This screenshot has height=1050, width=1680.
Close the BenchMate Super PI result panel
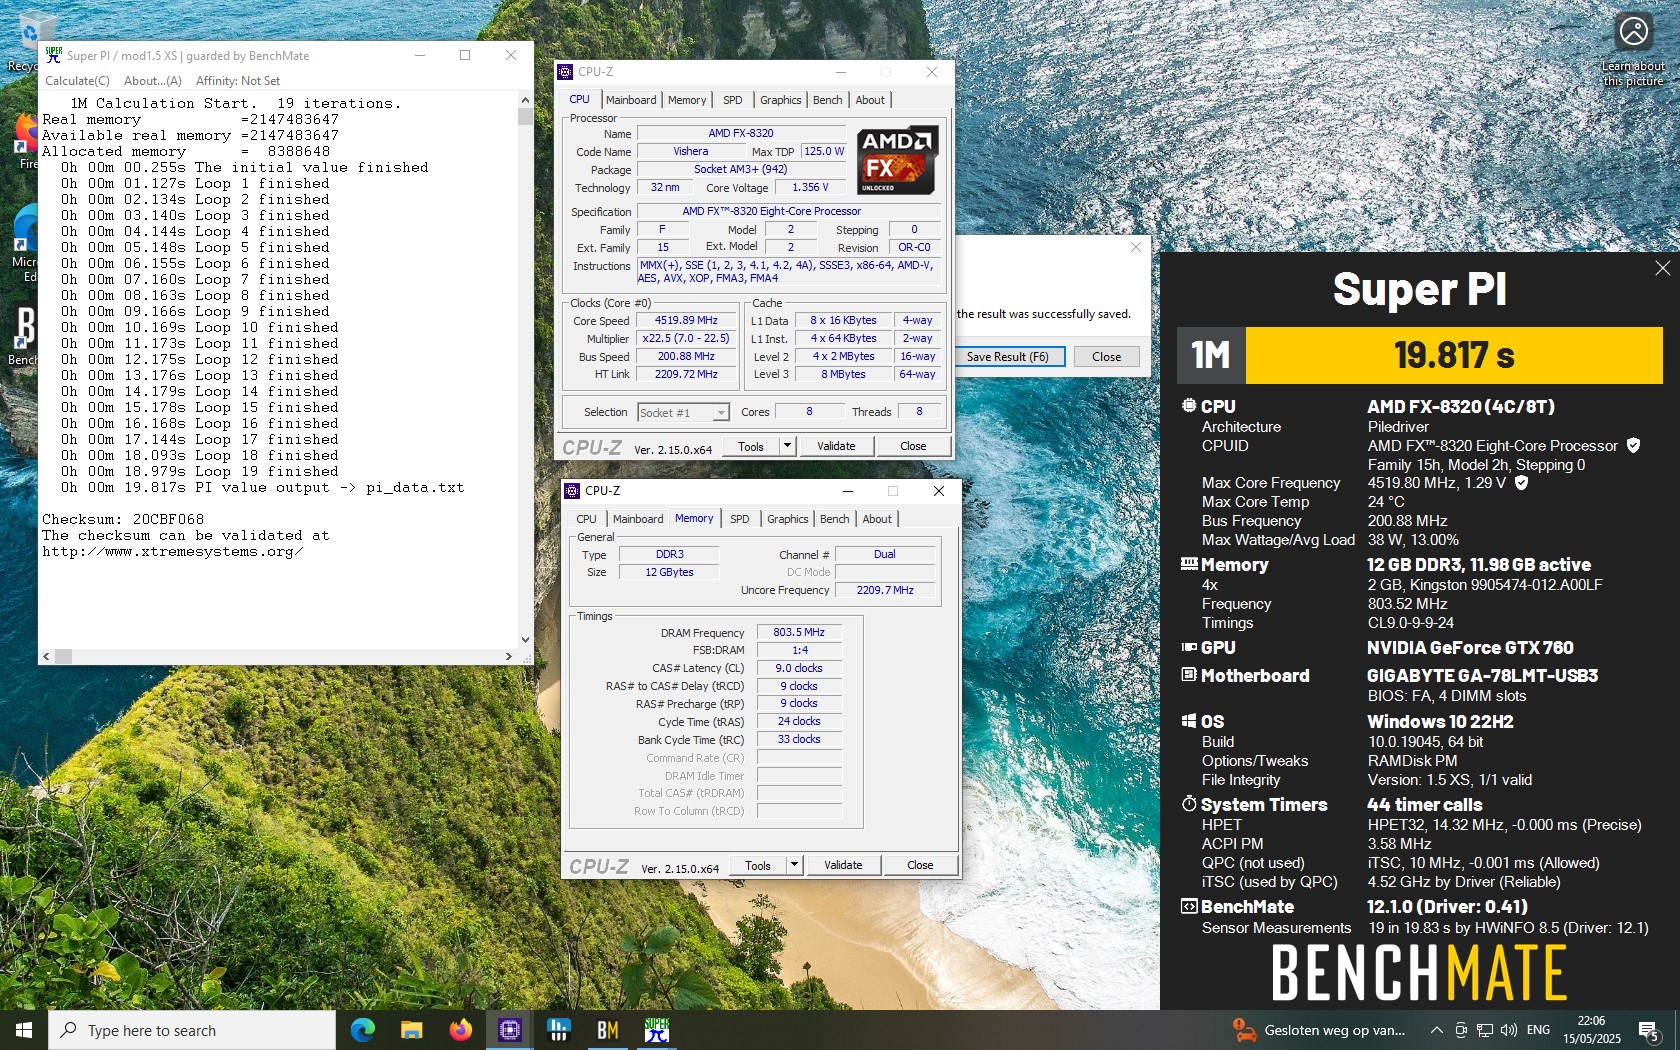coord(1662,268)
